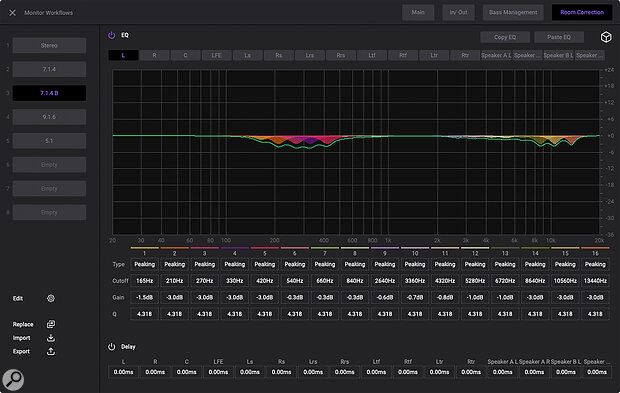Open band 16 filter Type dropdown
Viewport: 620px width, 393px height.
click(x=595, y=265)
